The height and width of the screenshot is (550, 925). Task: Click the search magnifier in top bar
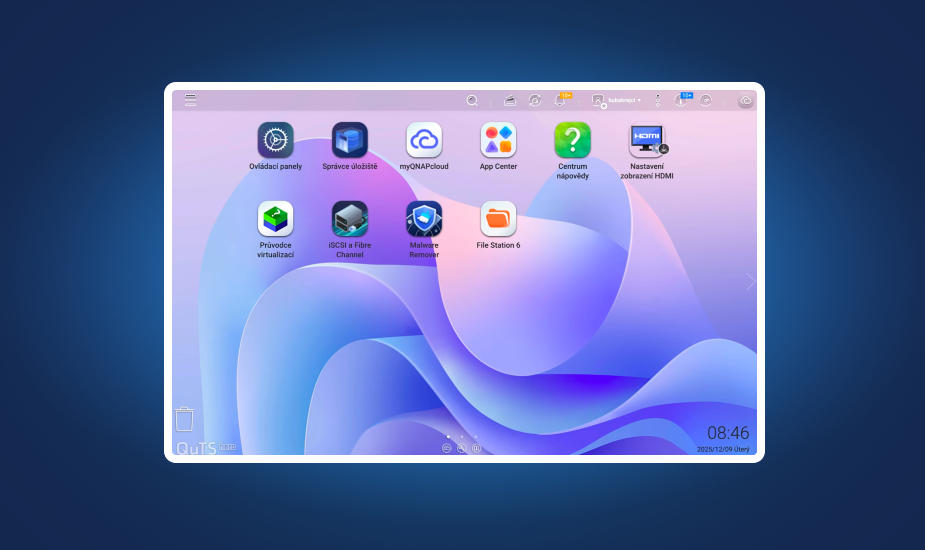tap(472, 100)
